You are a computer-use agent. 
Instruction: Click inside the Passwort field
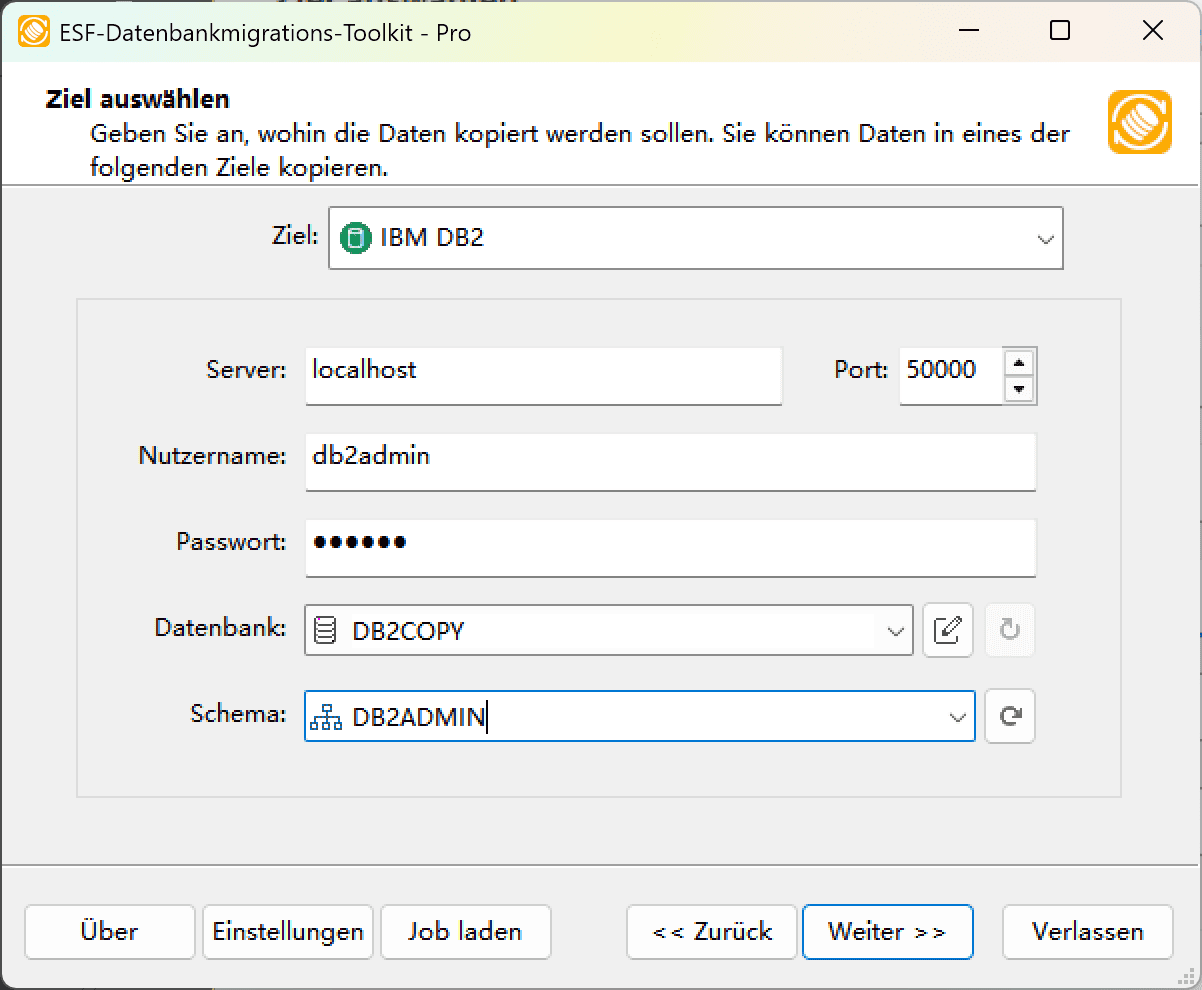click(670, 548)
